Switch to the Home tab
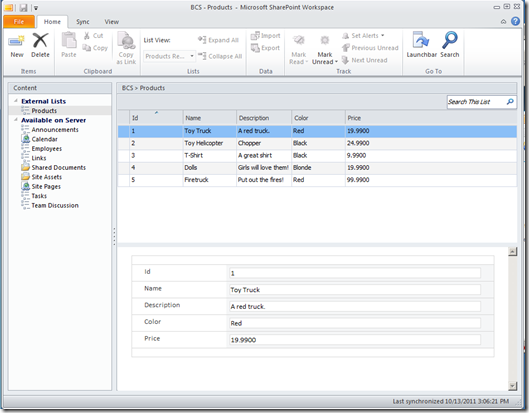This screenshot has width=529, height=413. pos(52,22)
